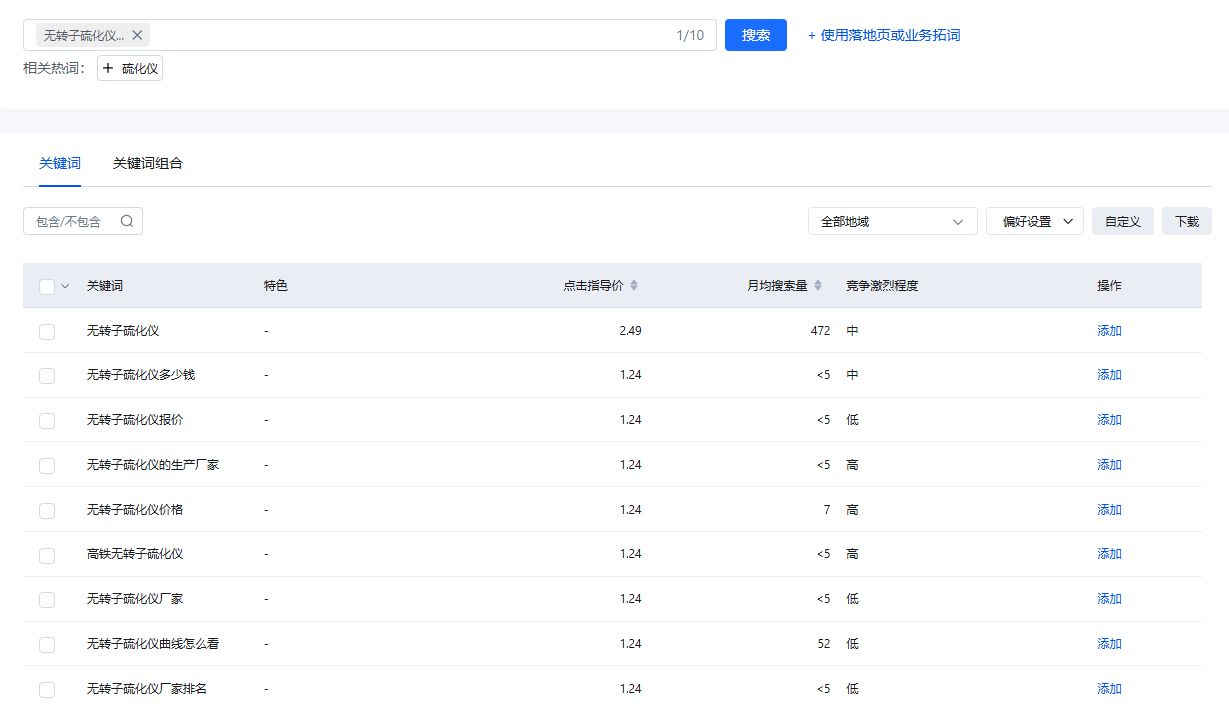Click the 下载 button

point(1187,221)
